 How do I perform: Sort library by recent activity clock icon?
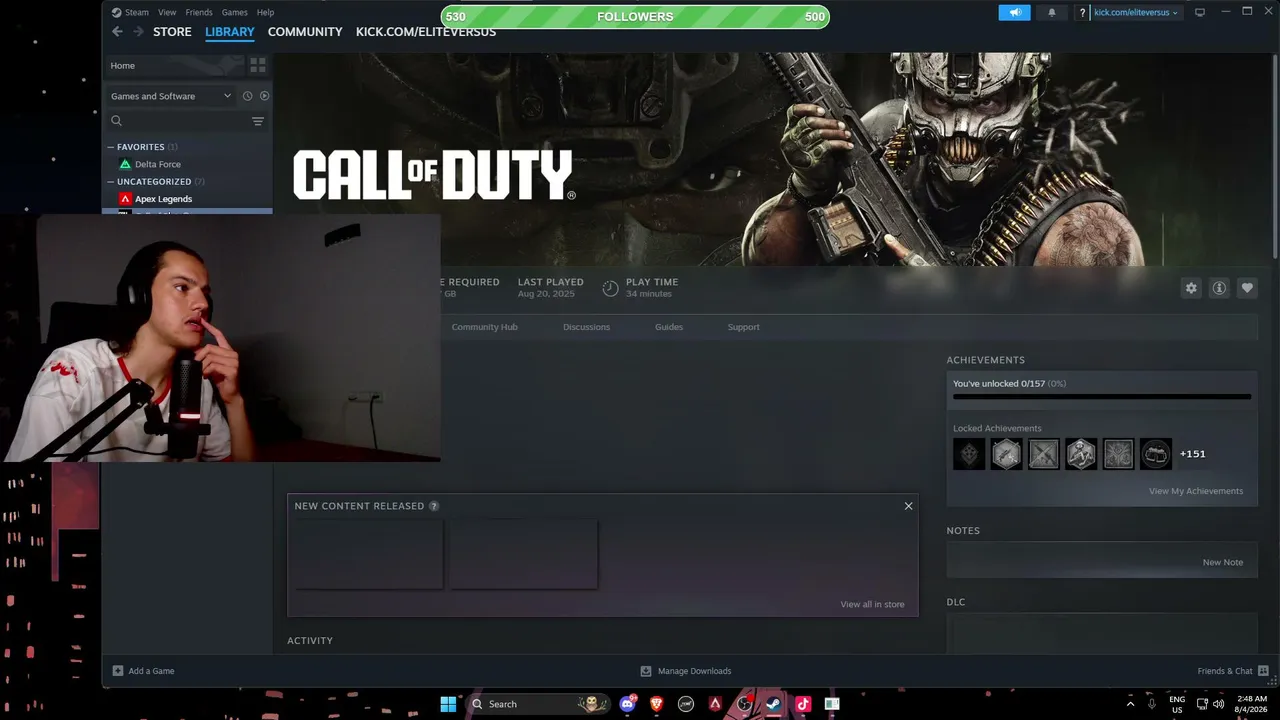coord(247,96)
